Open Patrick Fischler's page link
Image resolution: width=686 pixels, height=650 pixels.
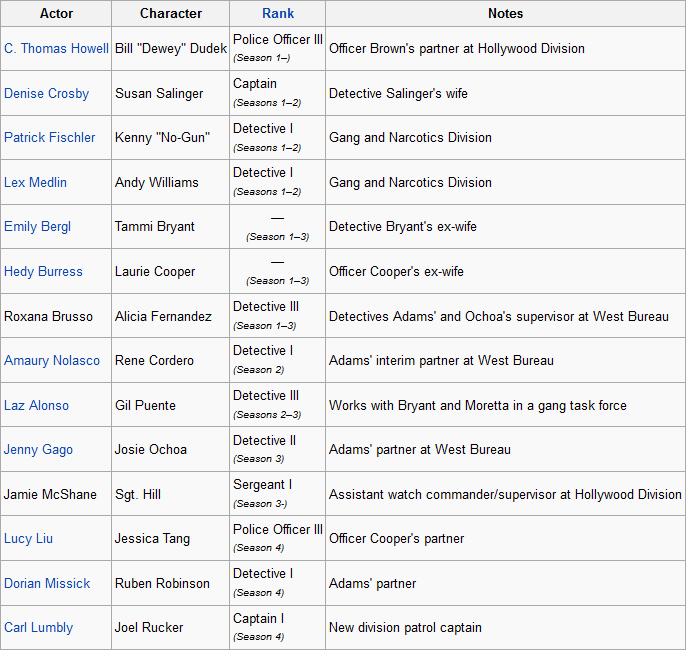[50, 138]
